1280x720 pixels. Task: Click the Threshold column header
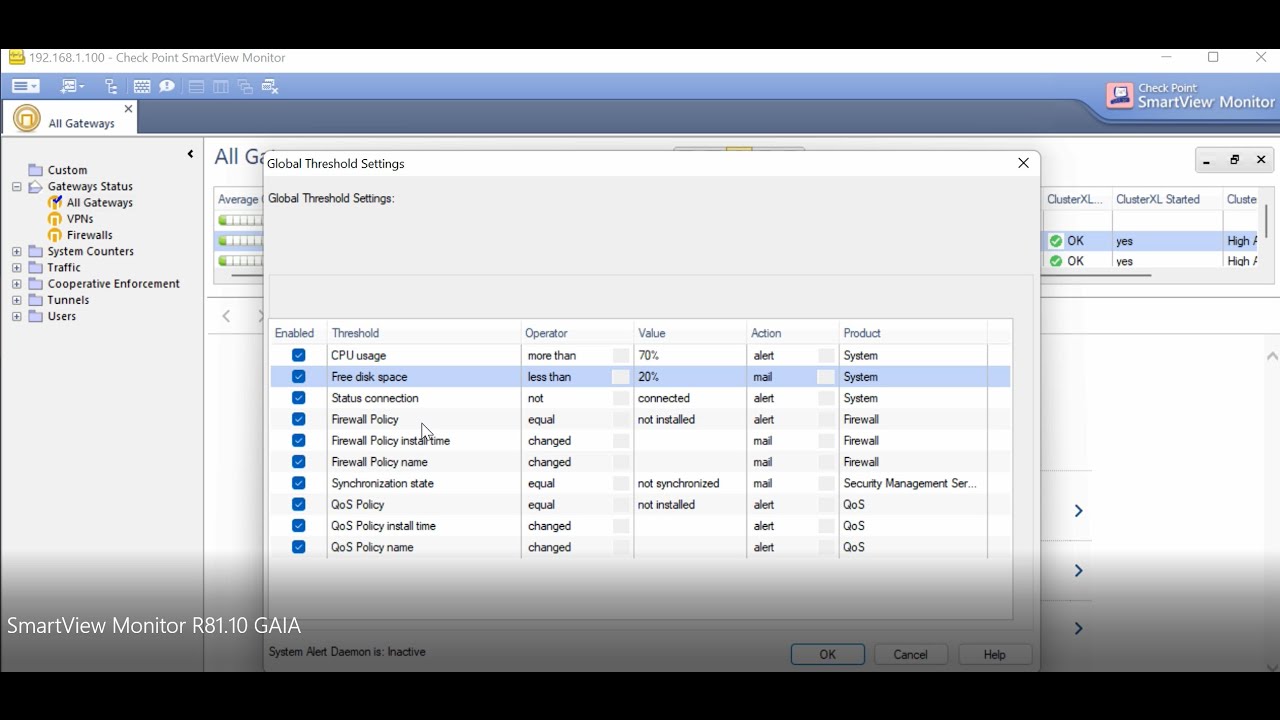[424, 333]
